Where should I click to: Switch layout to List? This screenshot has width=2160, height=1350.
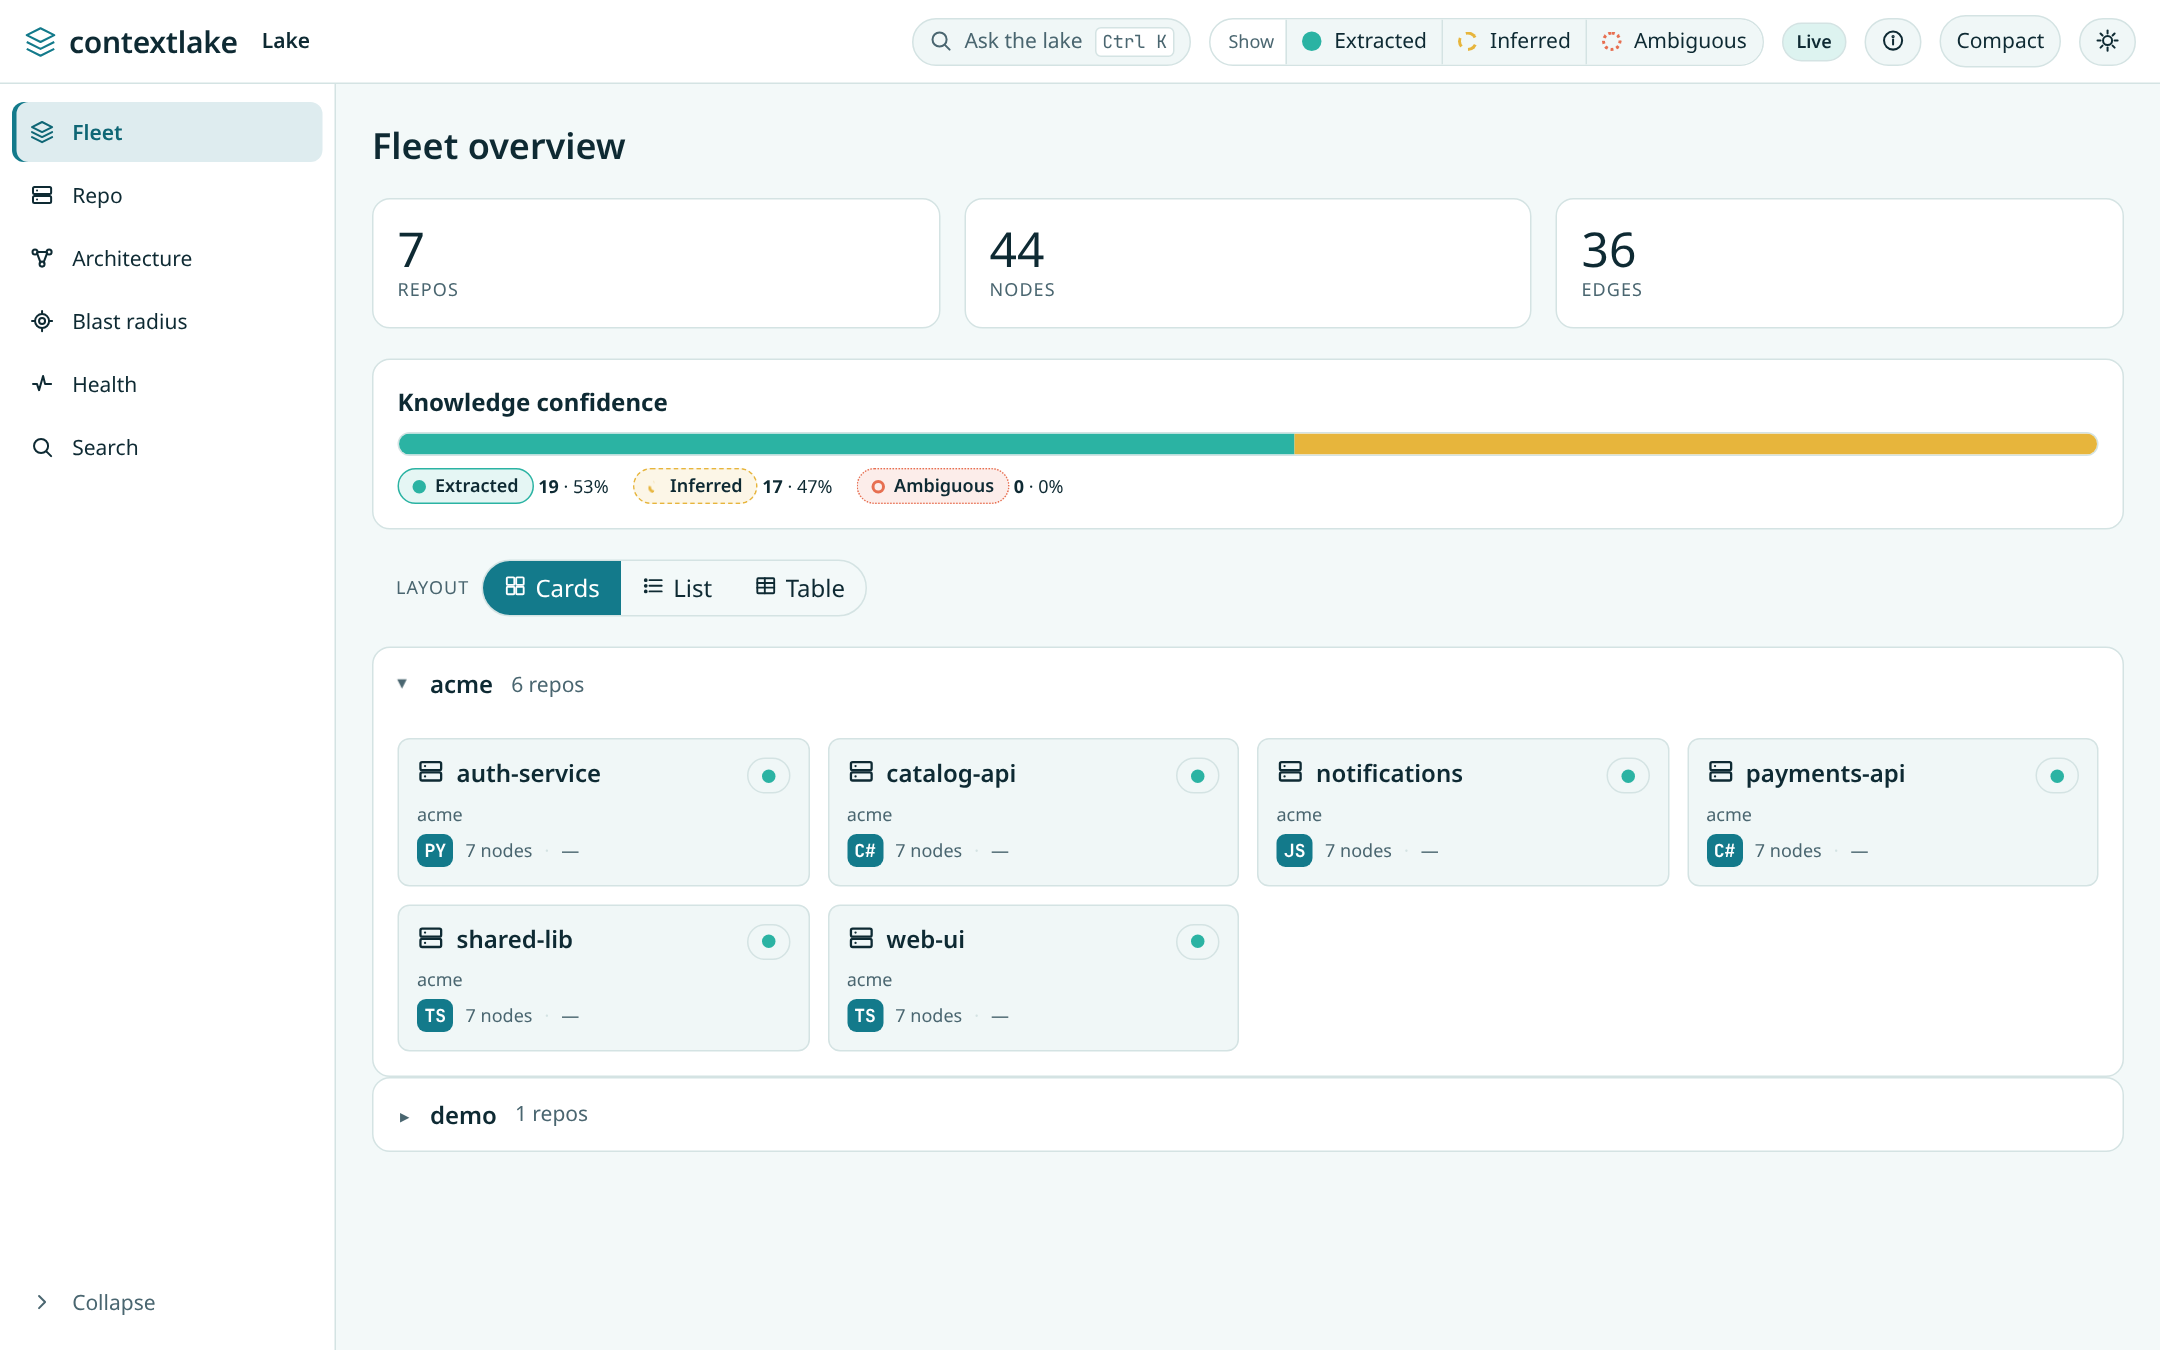tap(677, 588)
